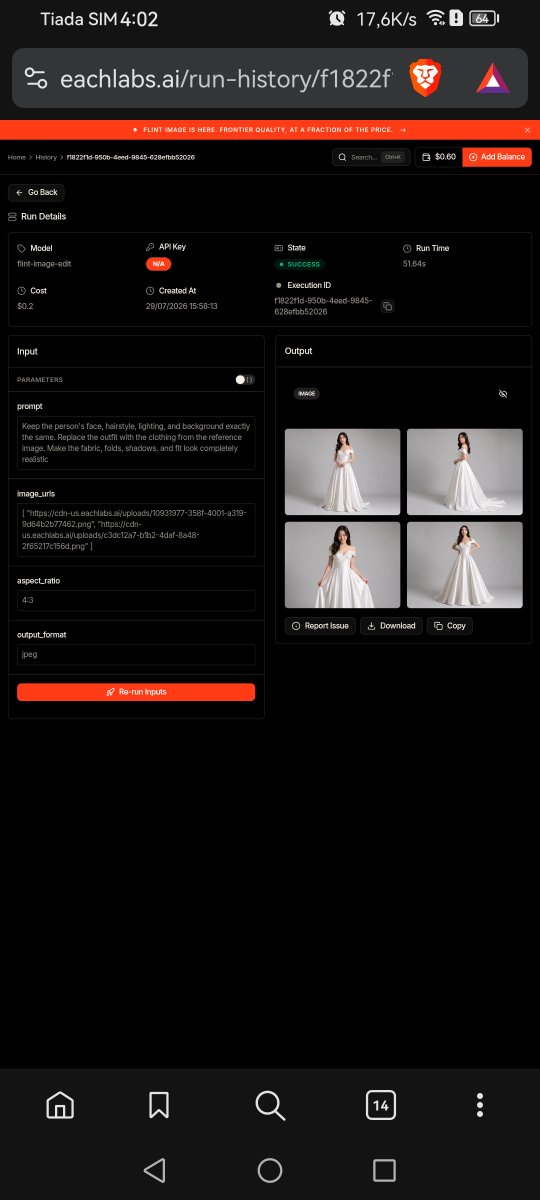The height and width of the screenshot is (1200, 540).
Task: Select the prompt text field
Action: 136,442
